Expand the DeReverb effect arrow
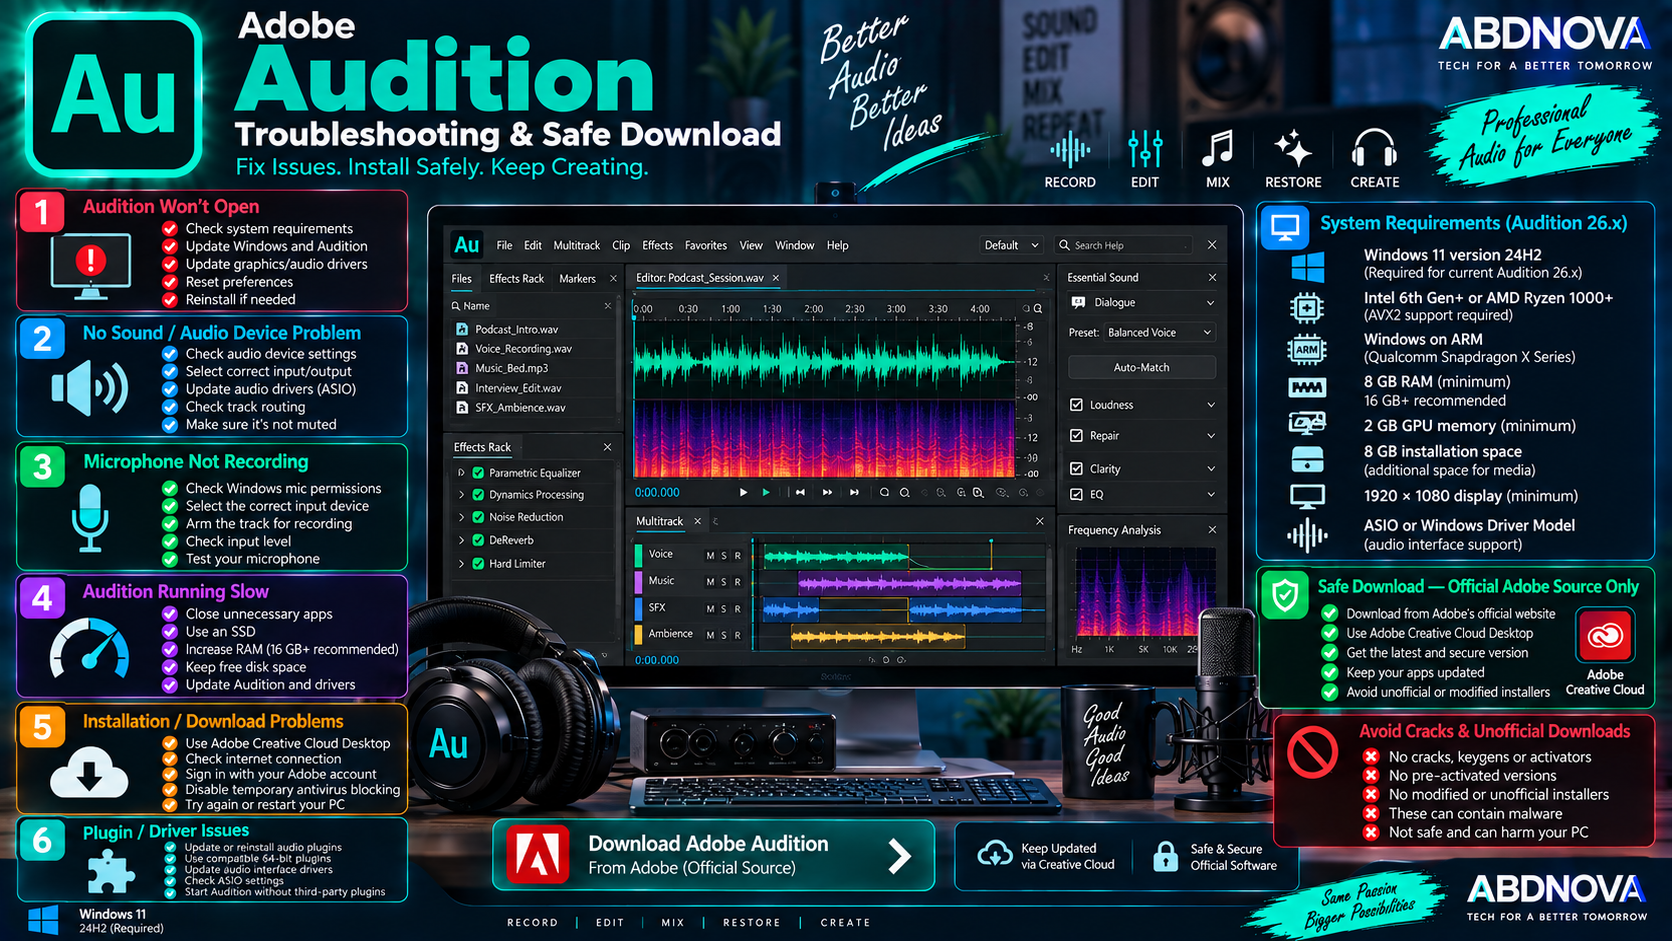This screenshot has height=941, width=1672. [461, 540]
